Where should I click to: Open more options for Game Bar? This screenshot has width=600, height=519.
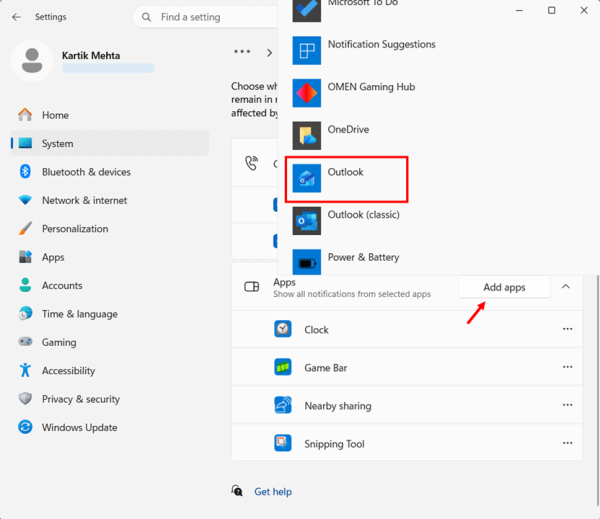click(567, 367)
